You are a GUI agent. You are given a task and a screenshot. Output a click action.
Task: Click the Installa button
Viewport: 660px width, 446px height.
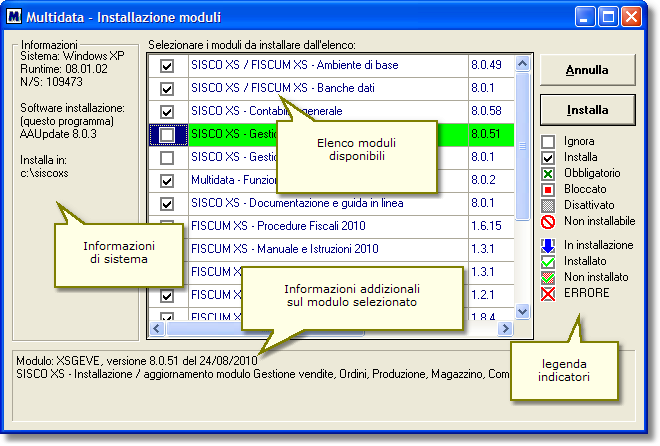coord(587,110)
